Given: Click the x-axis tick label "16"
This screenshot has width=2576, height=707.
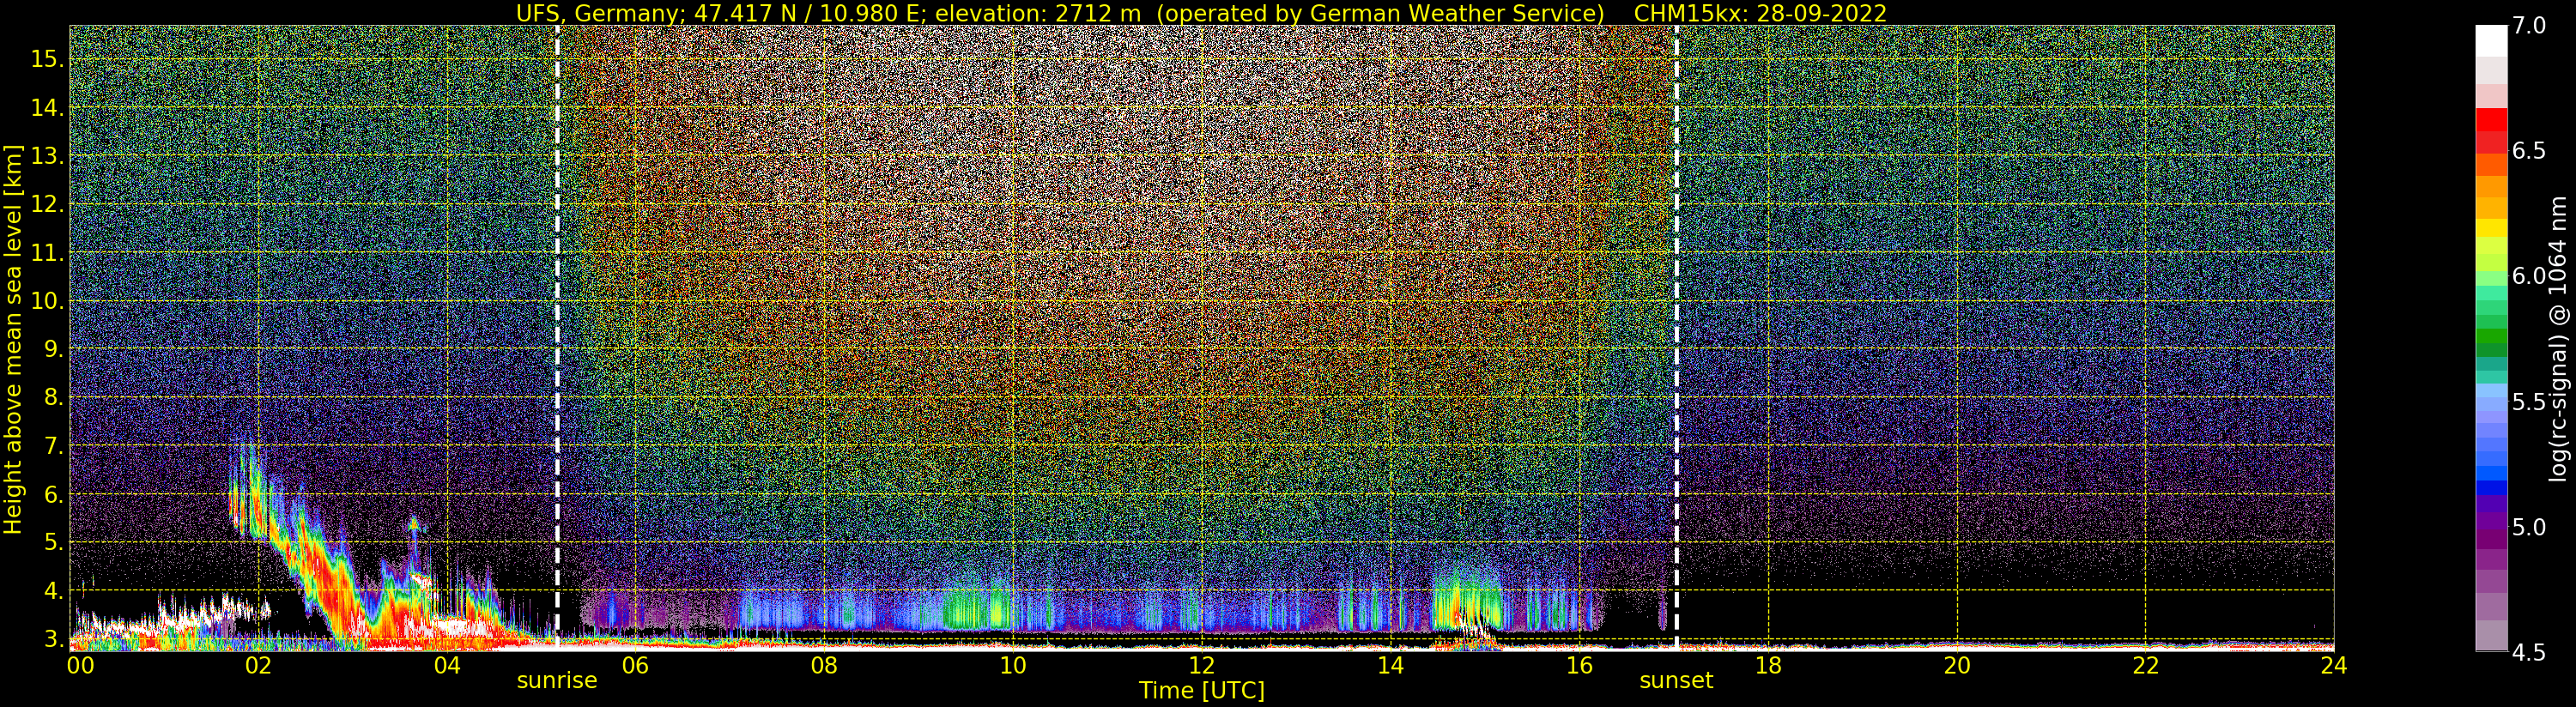Looking at the screenshot, I should tap(1579, 666).
